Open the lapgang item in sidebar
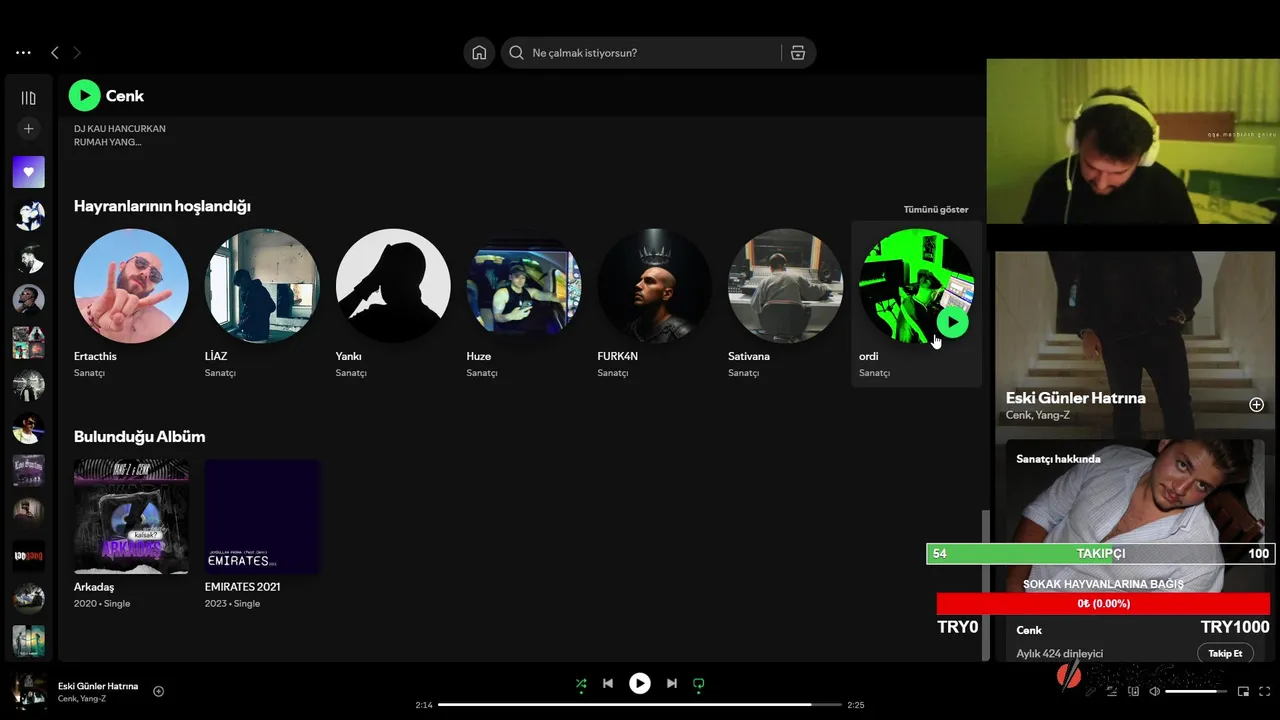 click(28, 556)
